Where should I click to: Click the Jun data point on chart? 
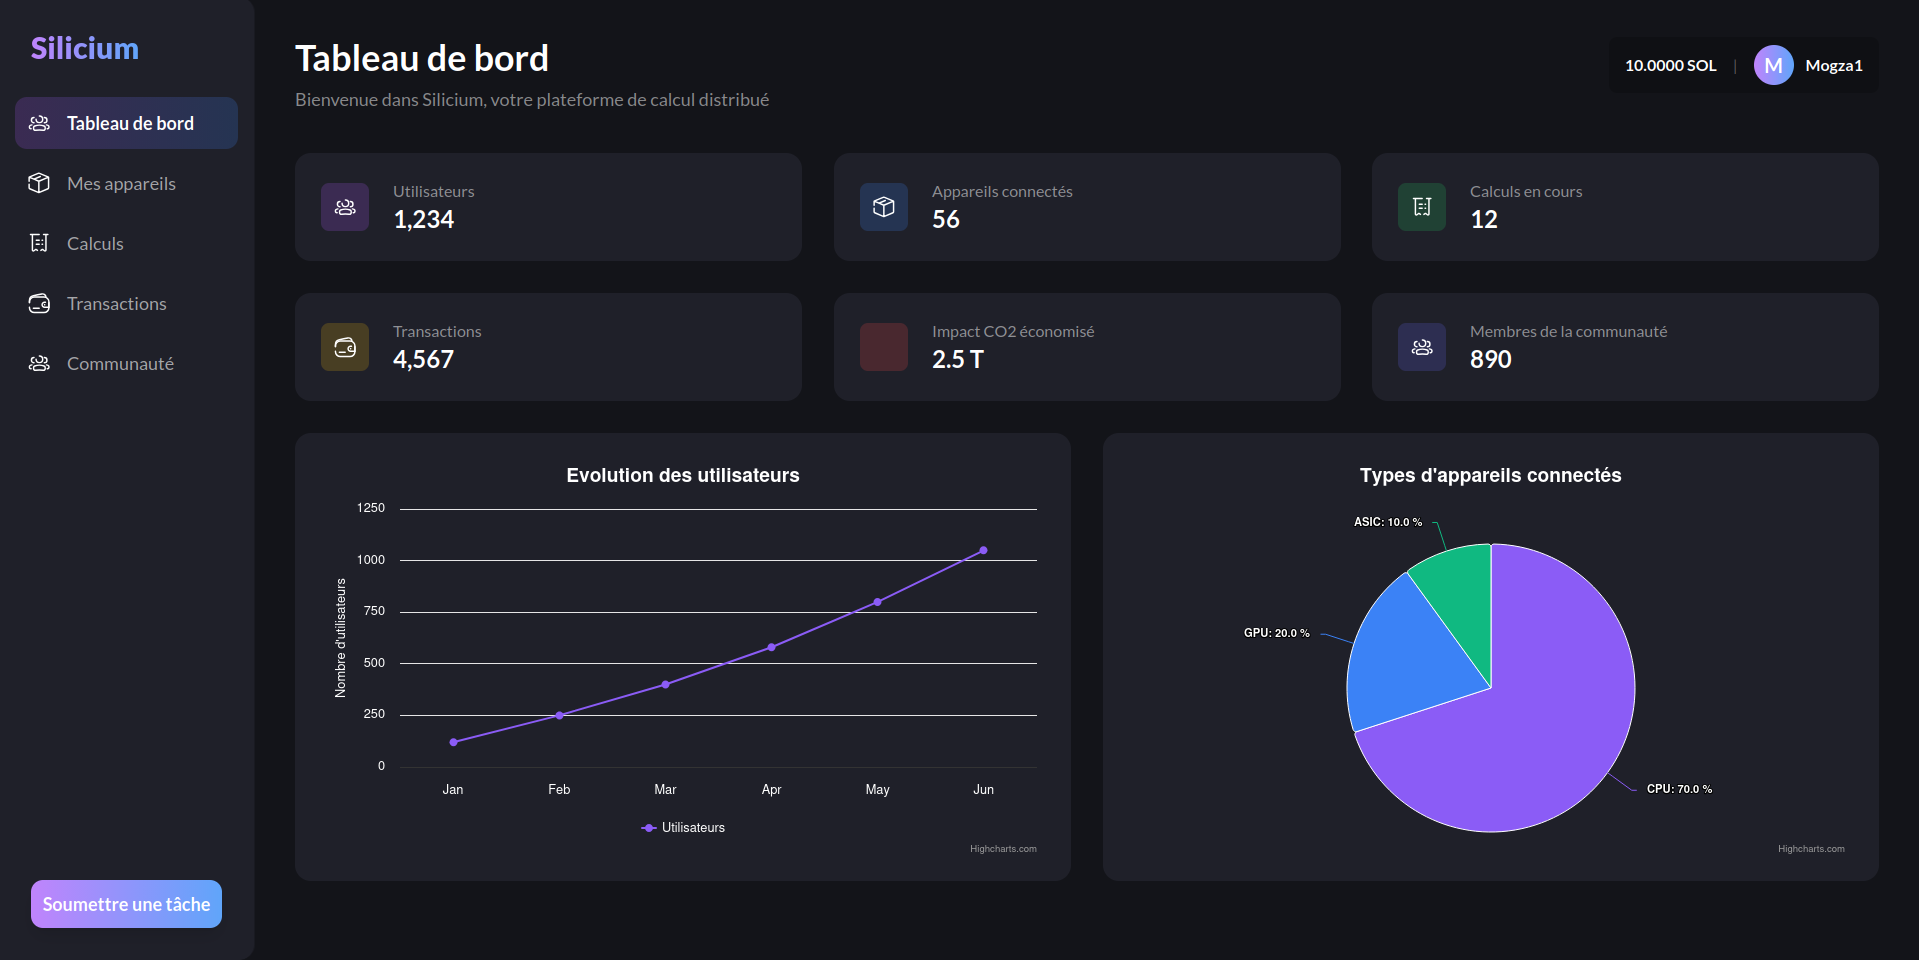[983, 550]
